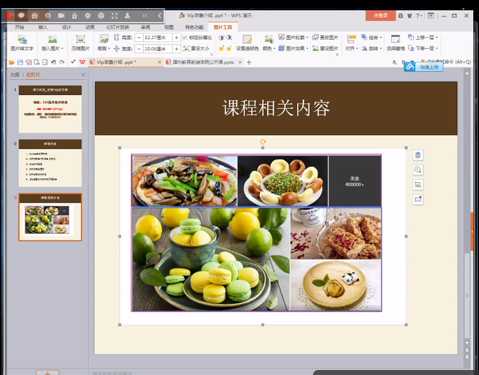Click the macaron and lemon photo in the slide
479x375 pixels.
tap(211, 259)
